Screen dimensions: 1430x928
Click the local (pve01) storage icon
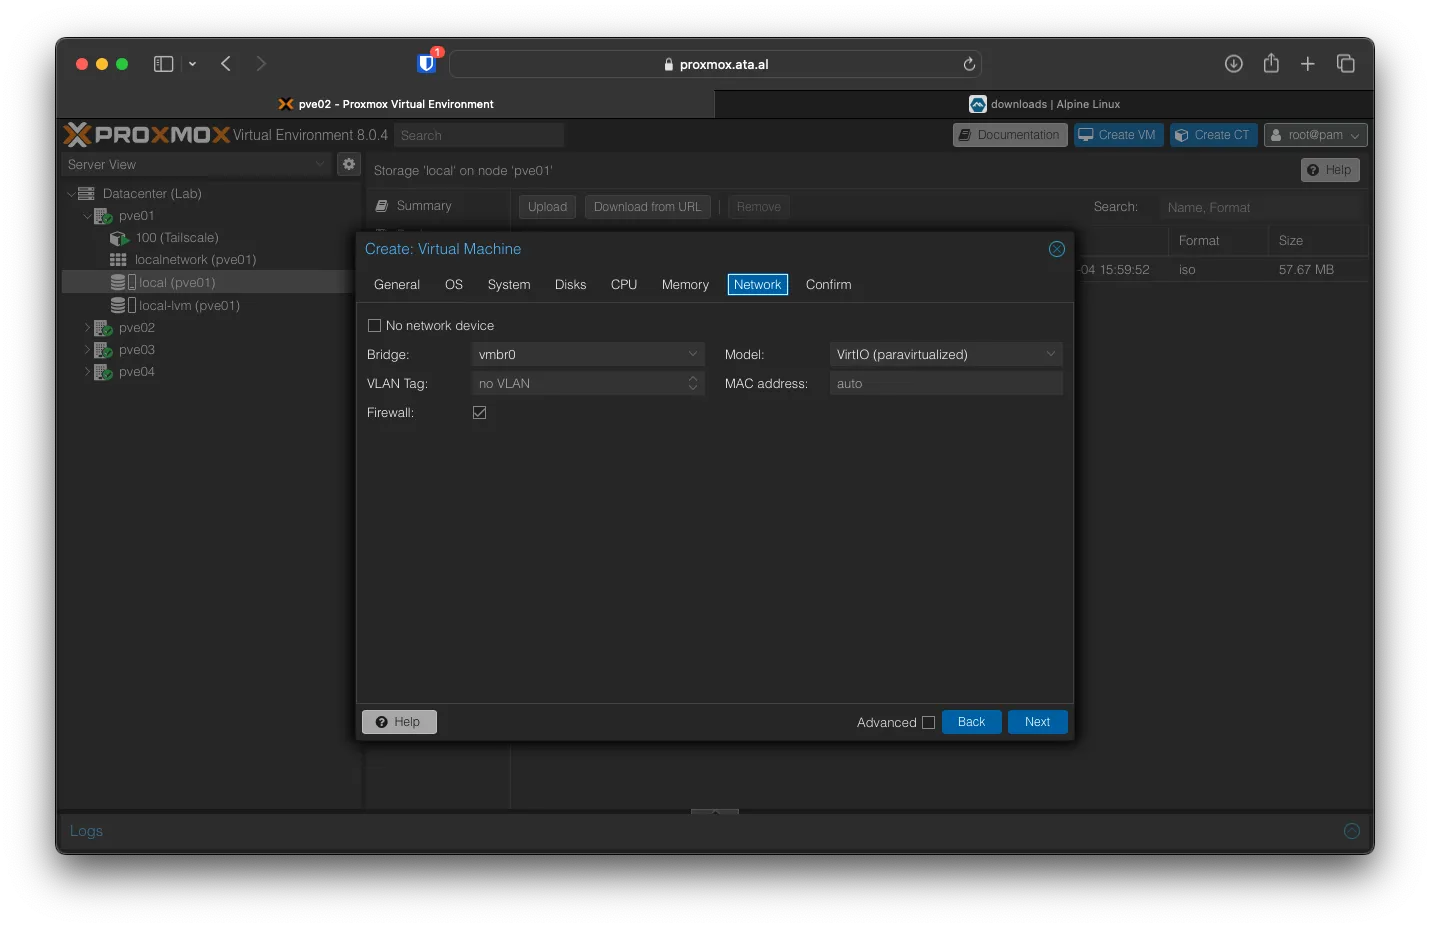click(123, 283)
